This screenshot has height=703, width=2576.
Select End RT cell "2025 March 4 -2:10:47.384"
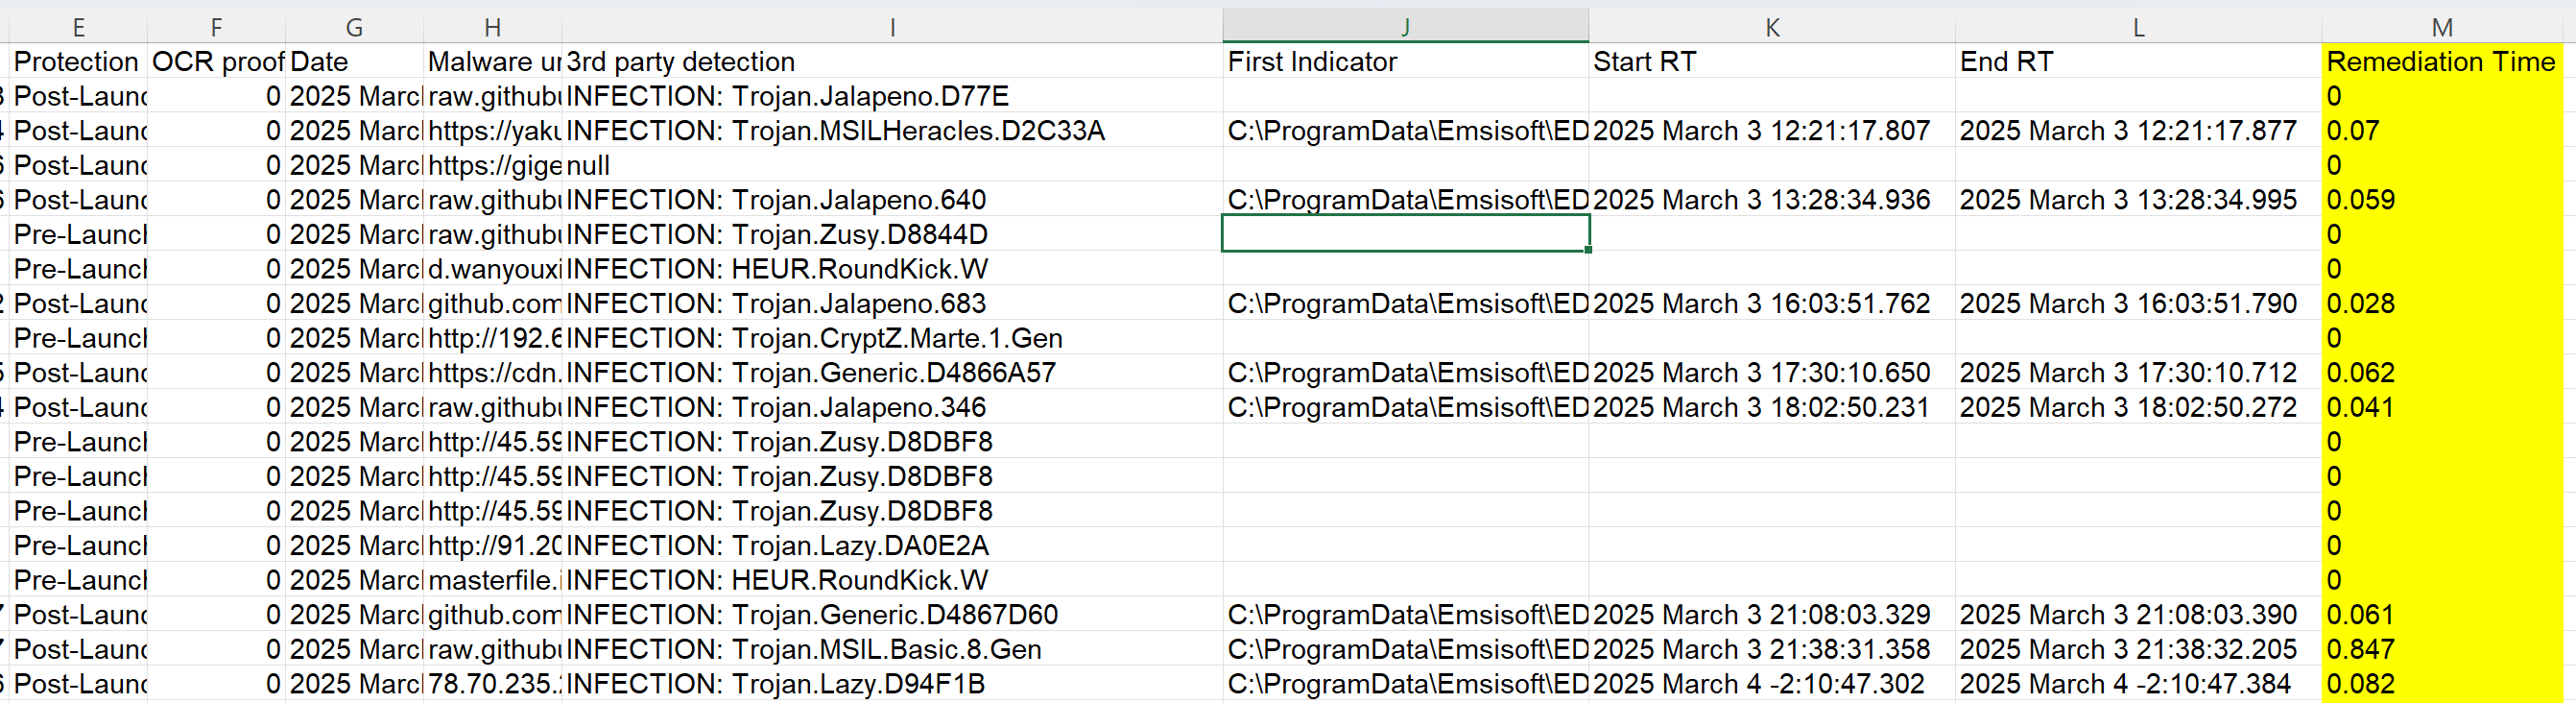2138,685
